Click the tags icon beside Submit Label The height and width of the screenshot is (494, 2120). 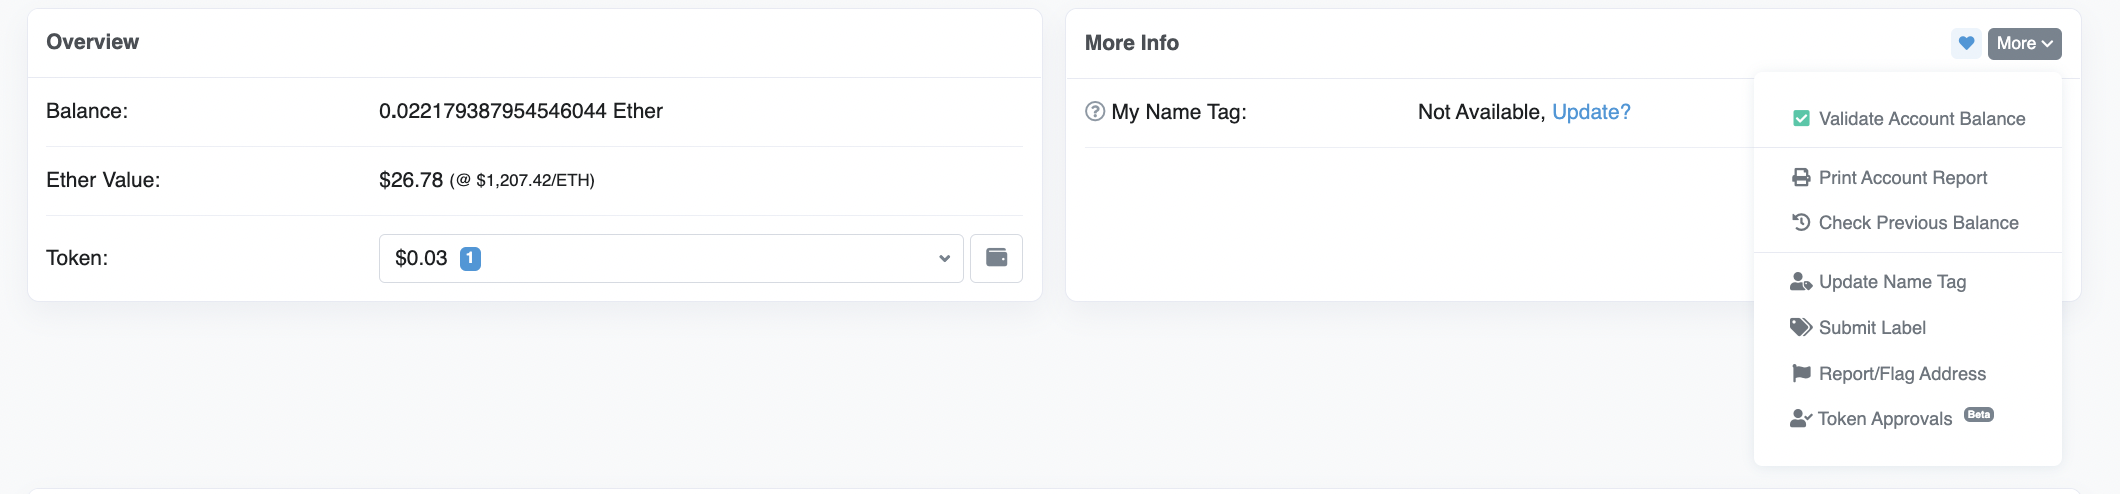click(1801, 327)
